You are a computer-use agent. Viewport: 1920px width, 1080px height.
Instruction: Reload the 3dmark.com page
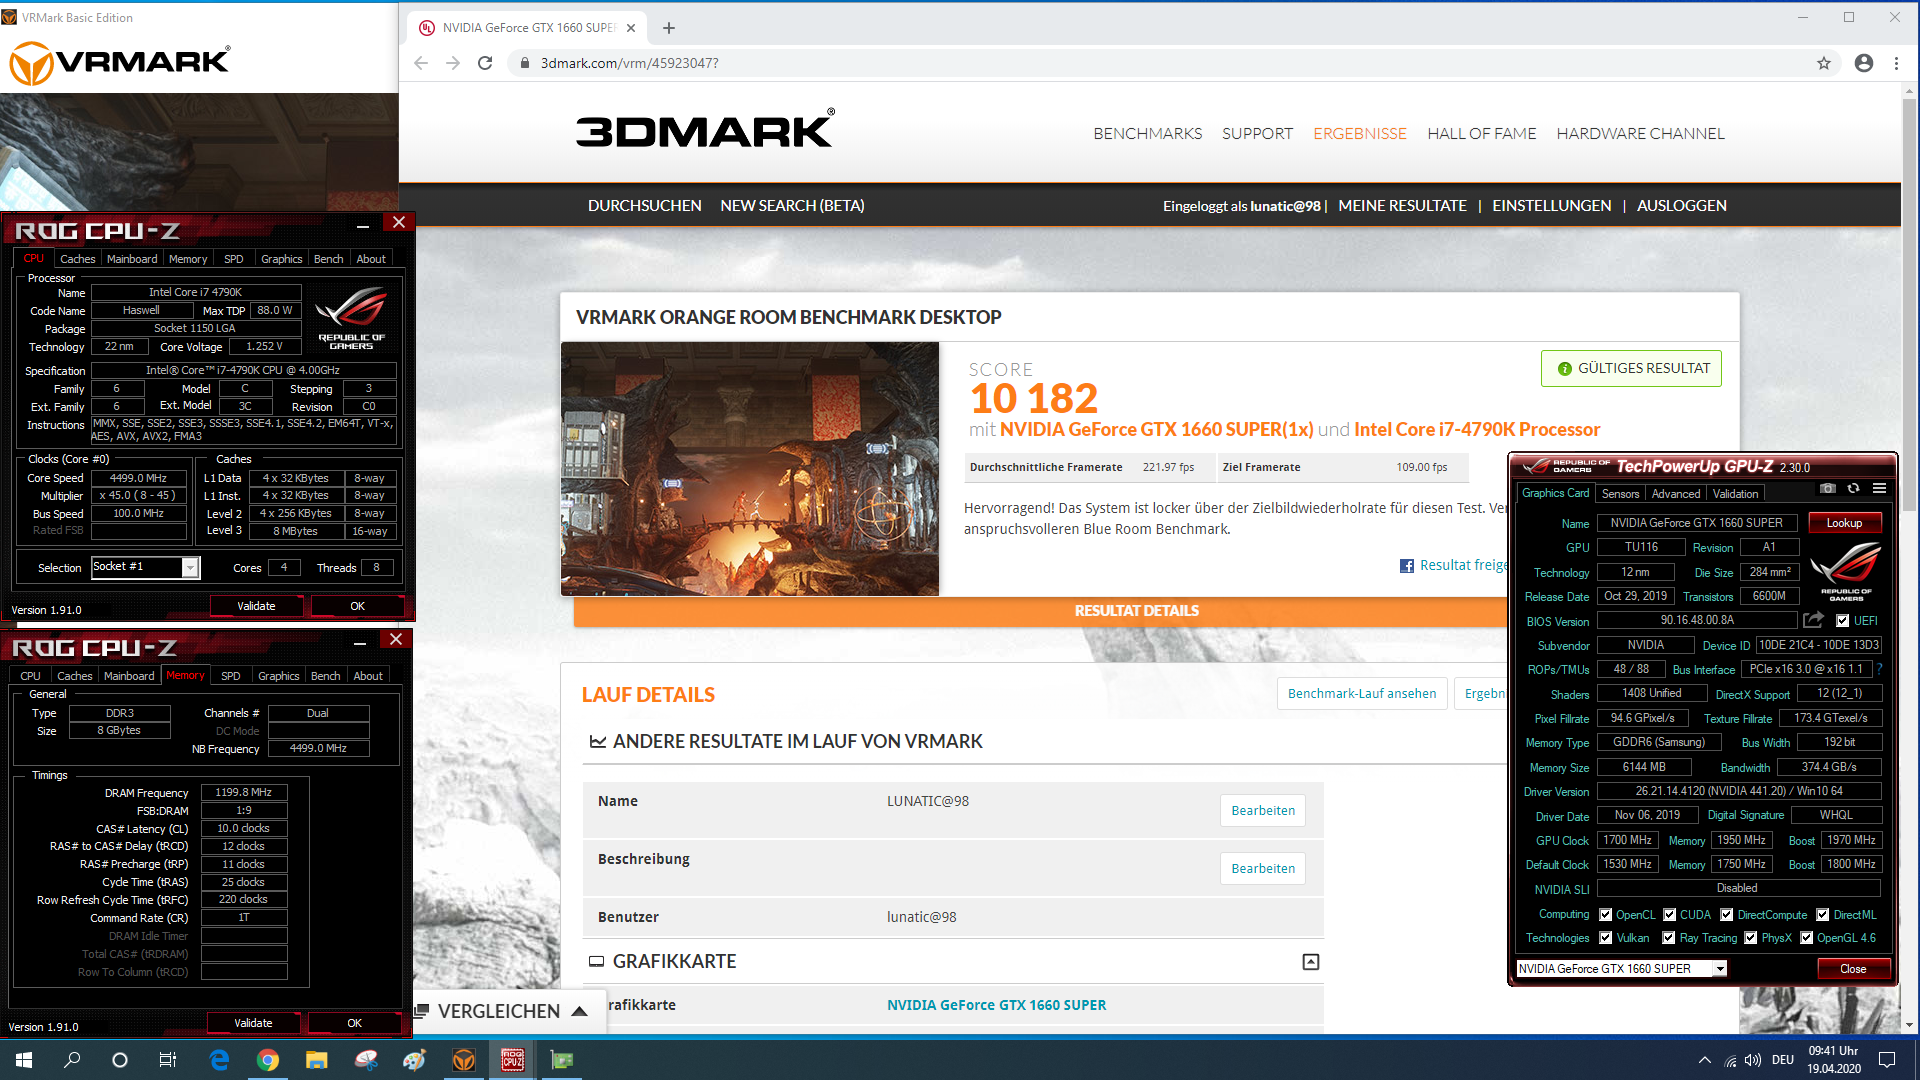[x=485, y=63]
